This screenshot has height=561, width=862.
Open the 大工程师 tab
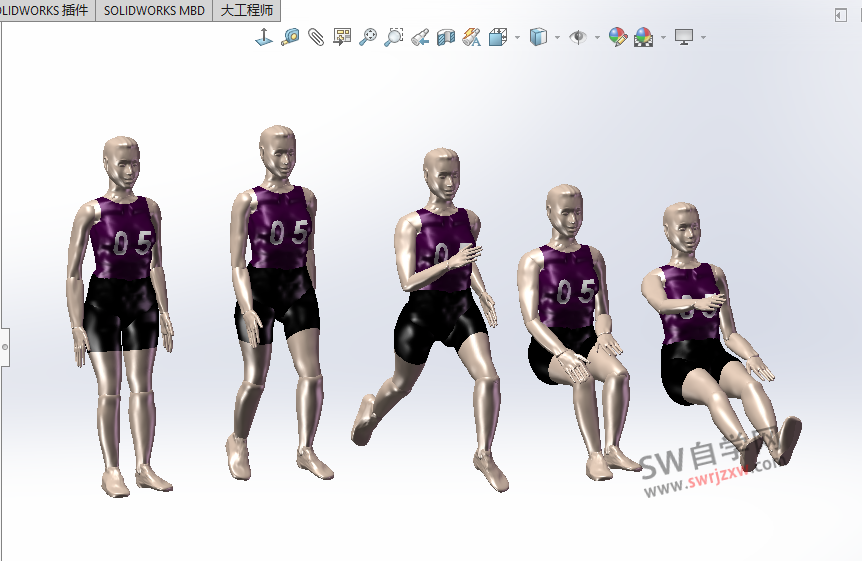(x=246, y=10)
